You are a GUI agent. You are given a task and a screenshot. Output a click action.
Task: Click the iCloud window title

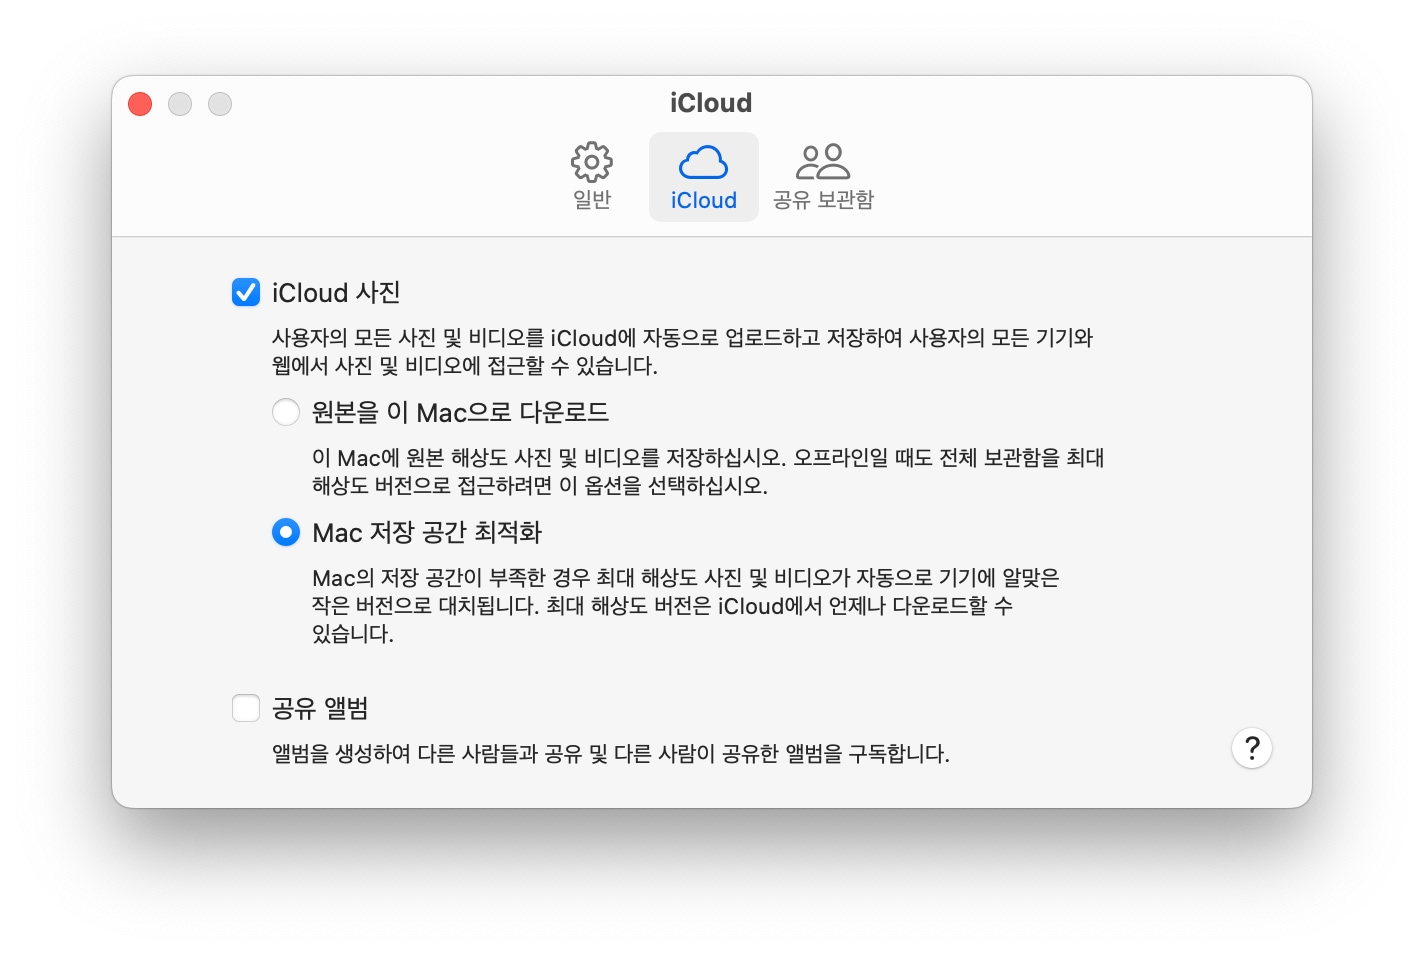pos(711,103)
